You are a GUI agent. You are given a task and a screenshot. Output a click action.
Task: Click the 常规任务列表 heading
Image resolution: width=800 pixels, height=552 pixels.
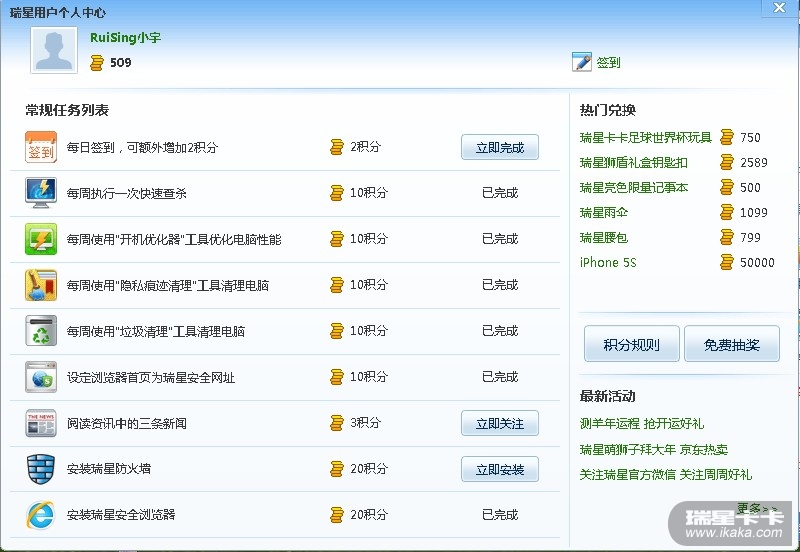pos(67,110)
